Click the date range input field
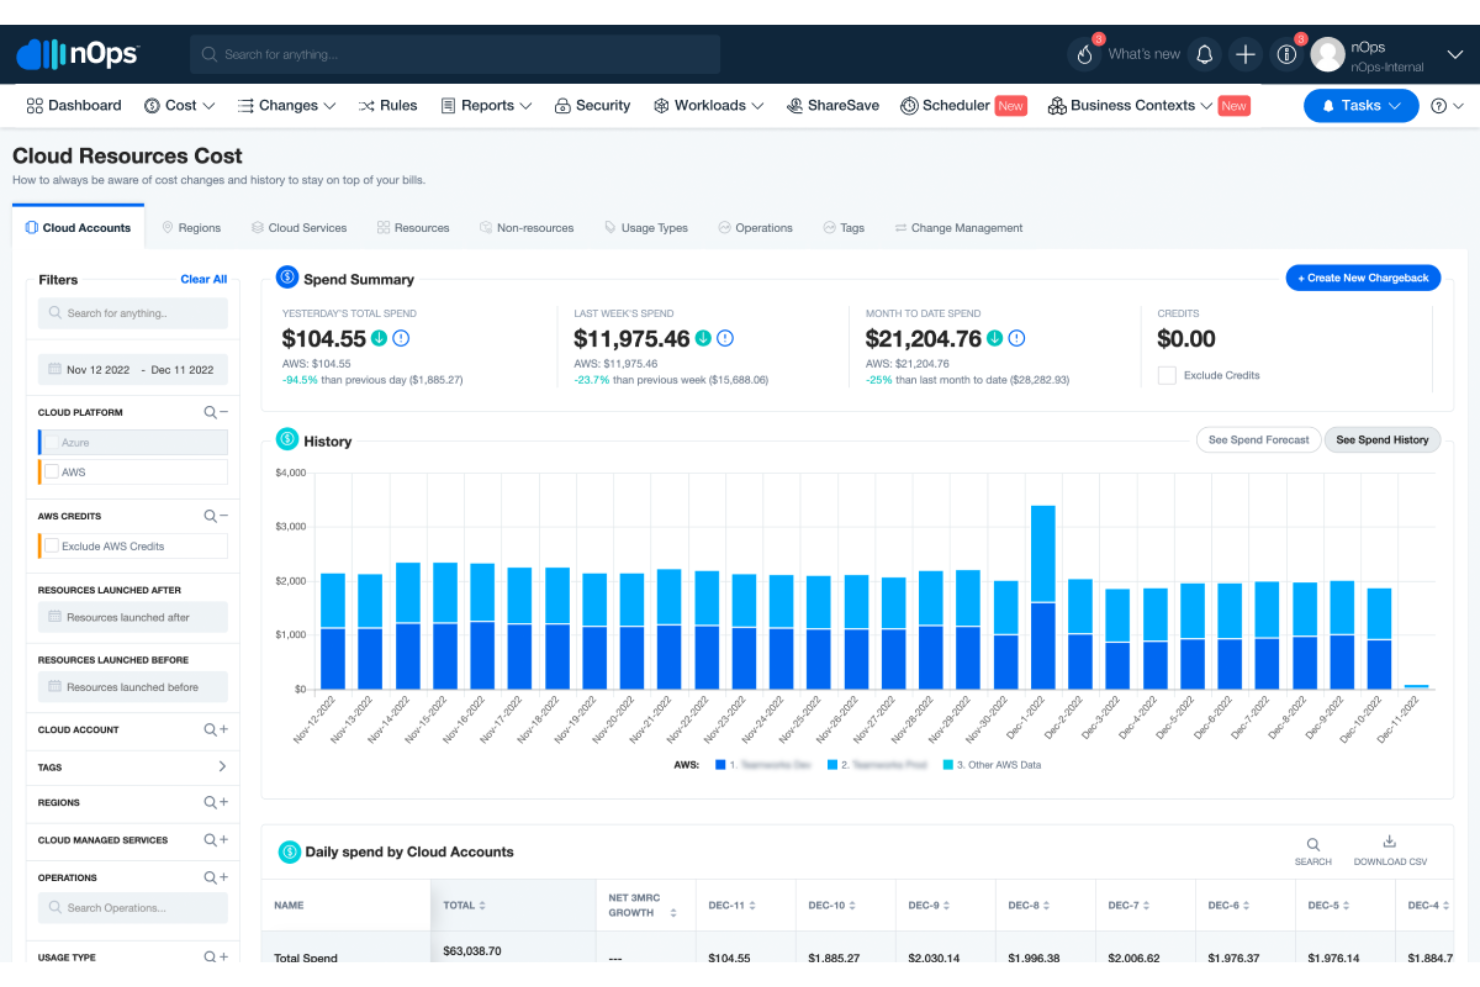 coord(132,369)
